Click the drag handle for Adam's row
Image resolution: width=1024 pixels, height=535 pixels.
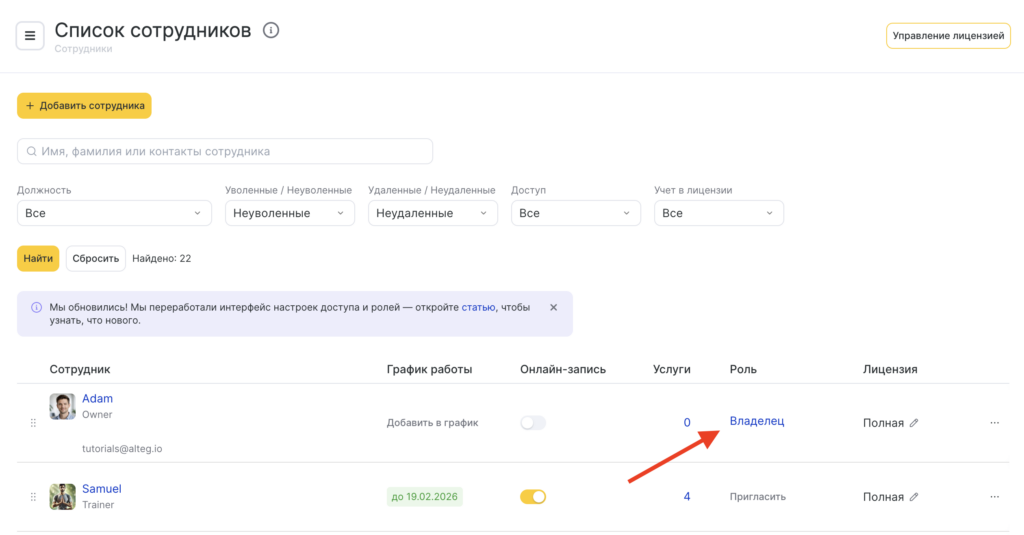tap(33, 423)
